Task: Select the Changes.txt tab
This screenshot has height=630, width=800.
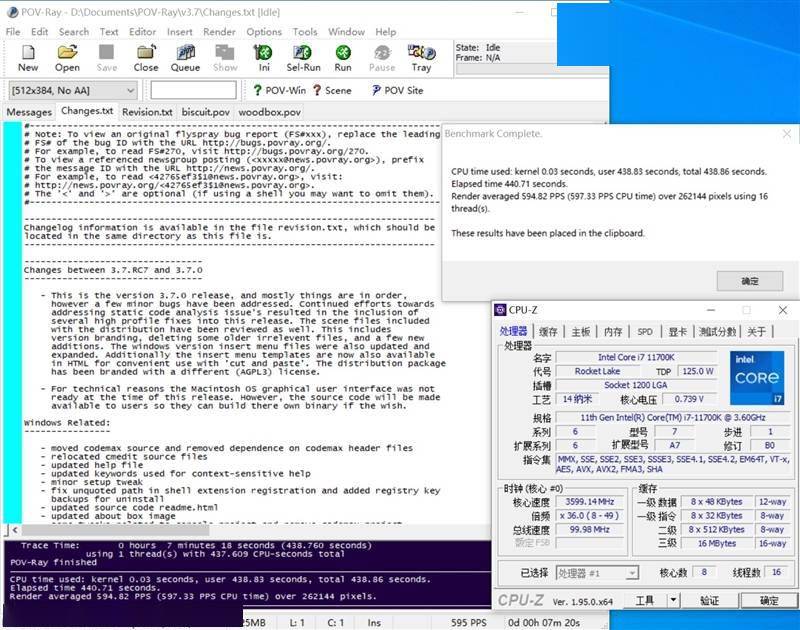Action: [x=87, y=111]
